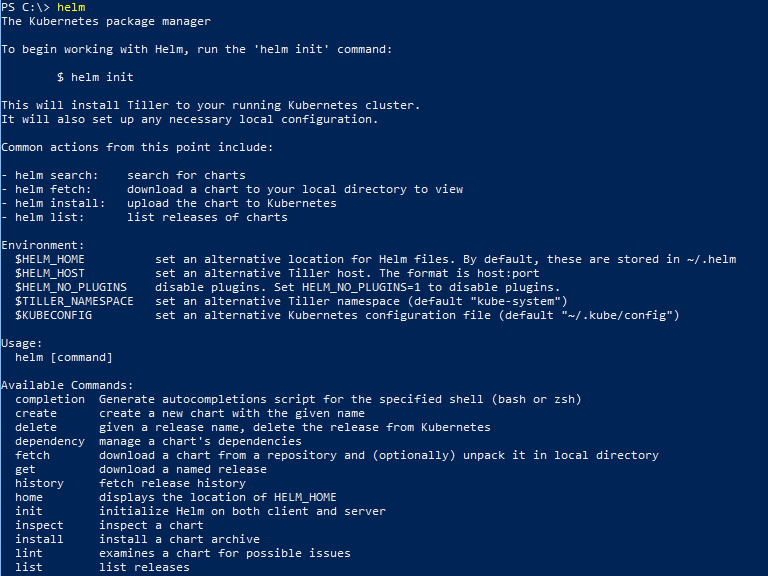Click the 'Environment:' section heading
Image resolution: width=768 pixels, height=576 pixels.
tap(43, 245)
